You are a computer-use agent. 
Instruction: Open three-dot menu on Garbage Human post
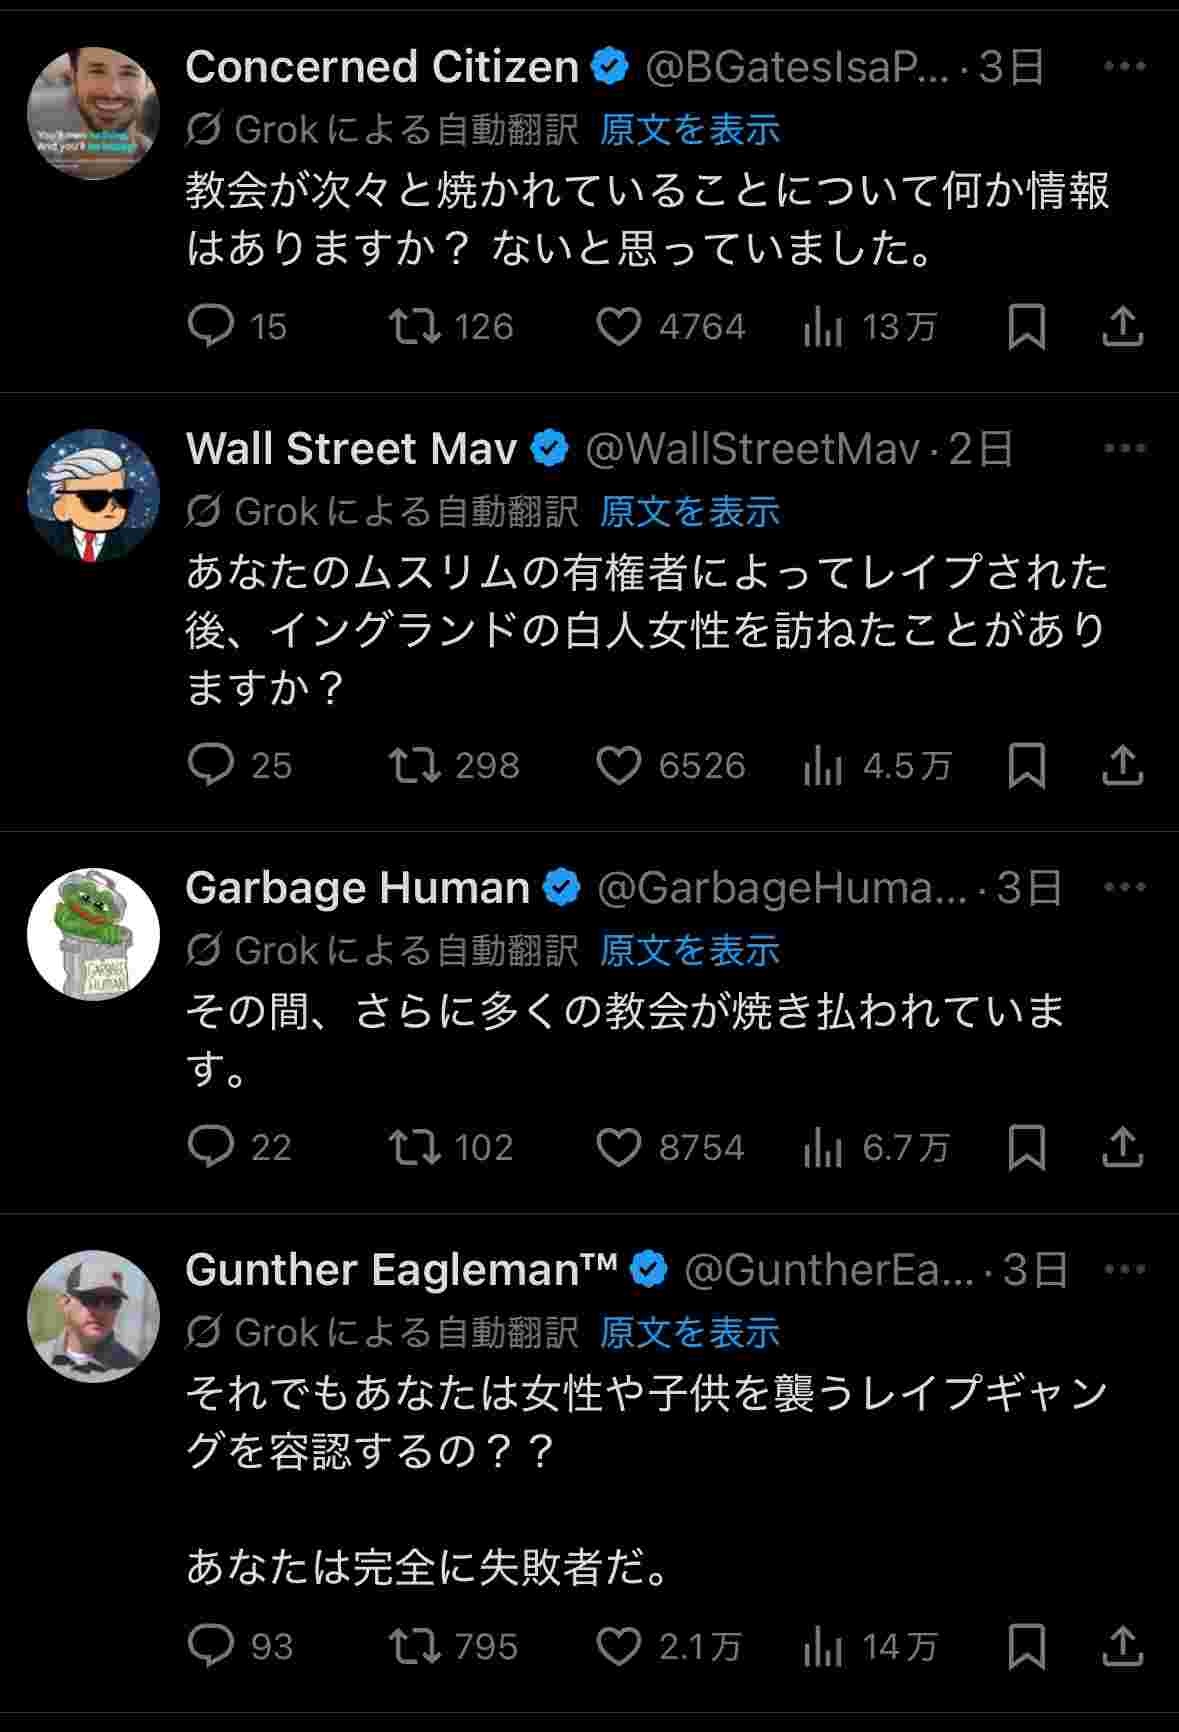tap(1125, 887)
